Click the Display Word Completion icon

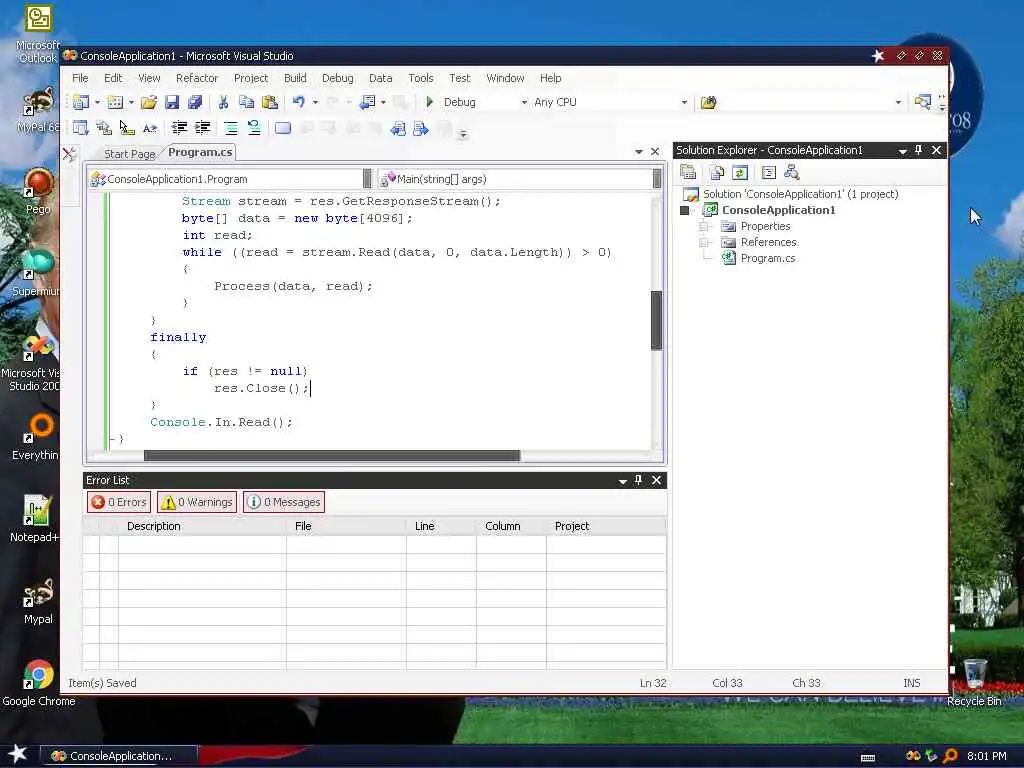pos(150,128)
